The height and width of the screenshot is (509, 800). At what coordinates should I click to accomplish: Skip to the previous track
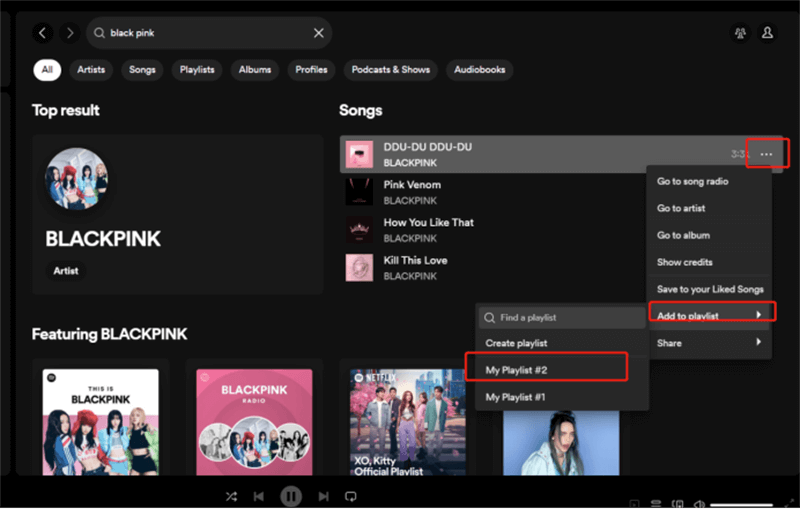[x=259, y=496]
